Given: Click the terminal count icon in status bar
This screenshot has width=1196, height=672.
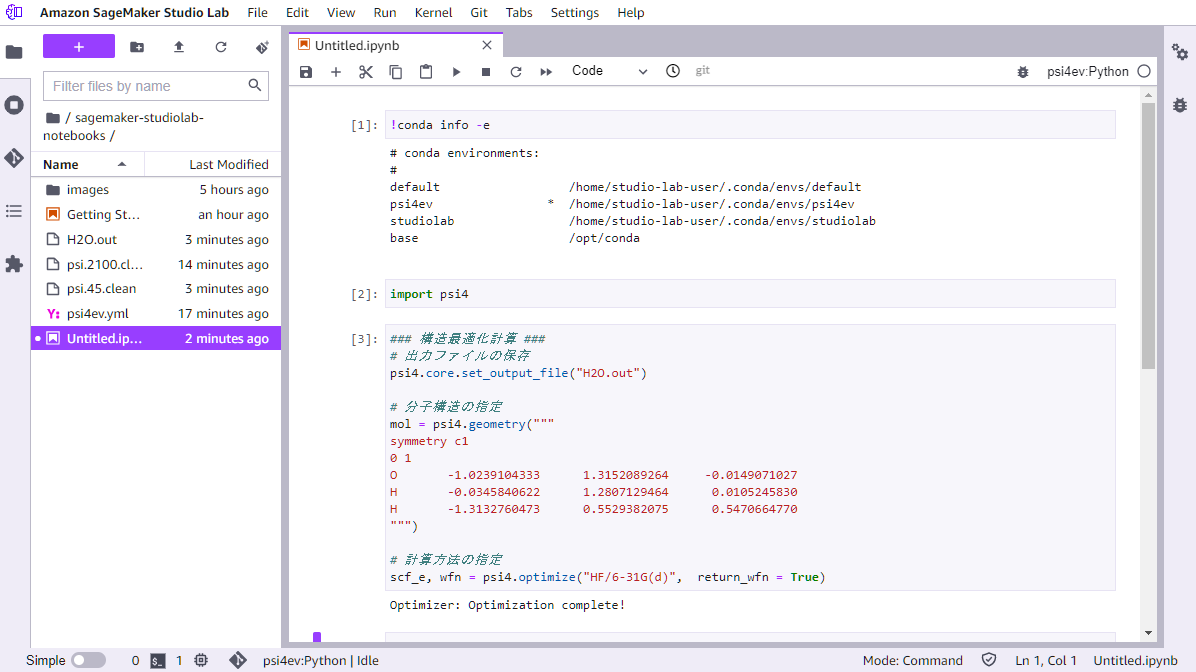Looking at the screenshot, I should (158, 661).
